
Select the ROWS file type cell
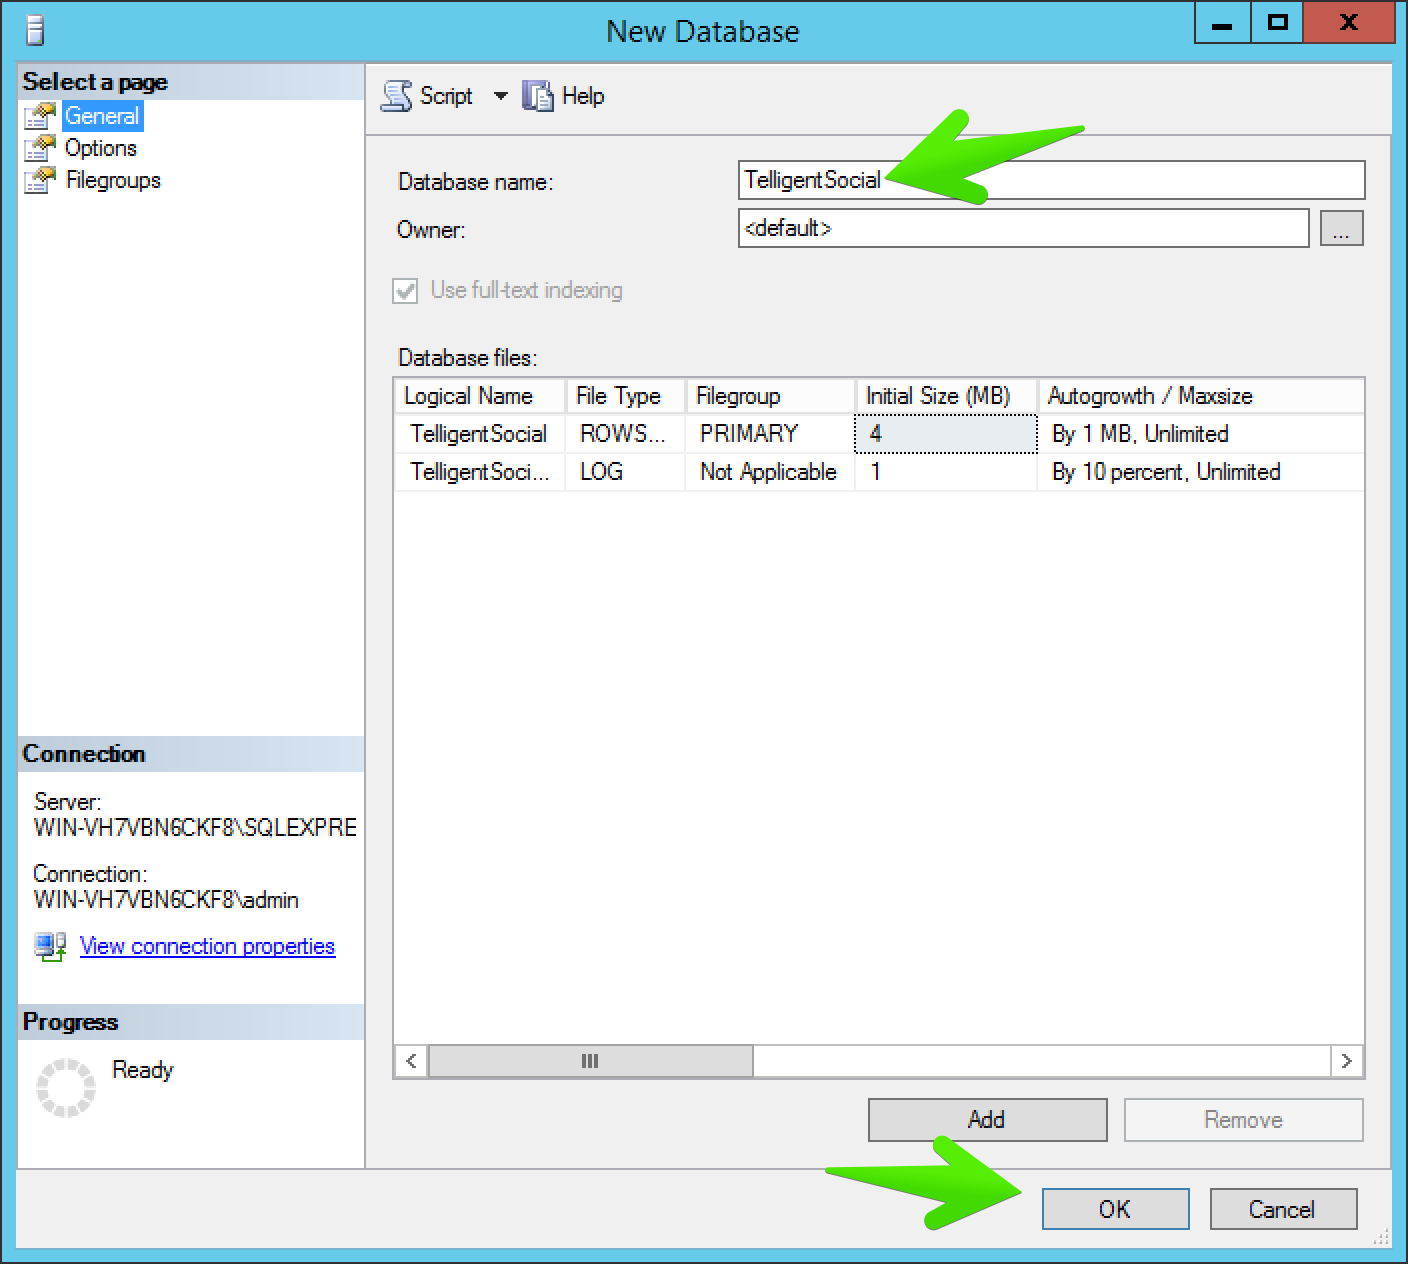[x=625, y=434]
